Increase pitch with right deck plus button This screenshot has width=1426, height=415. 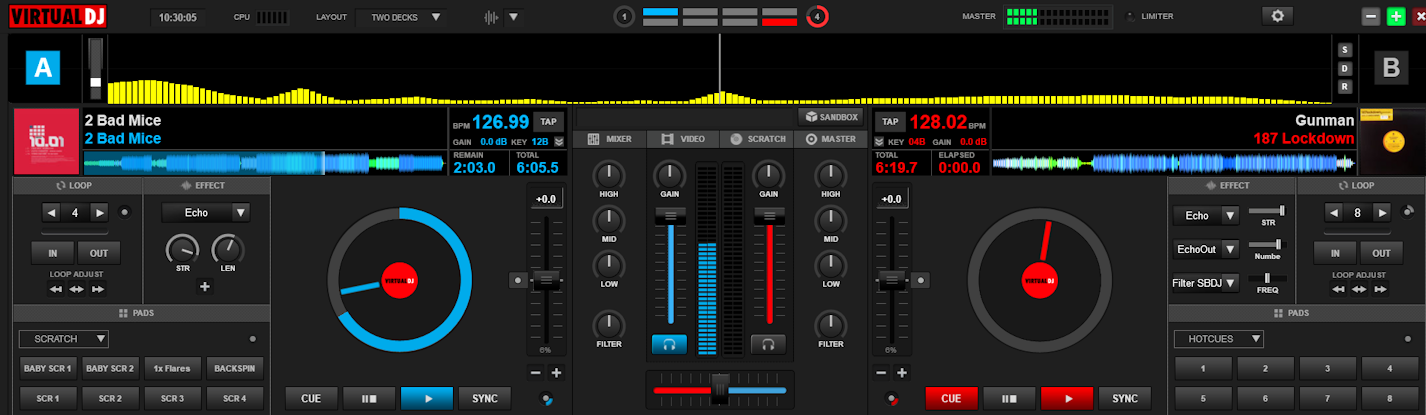(x=902, y=373)
